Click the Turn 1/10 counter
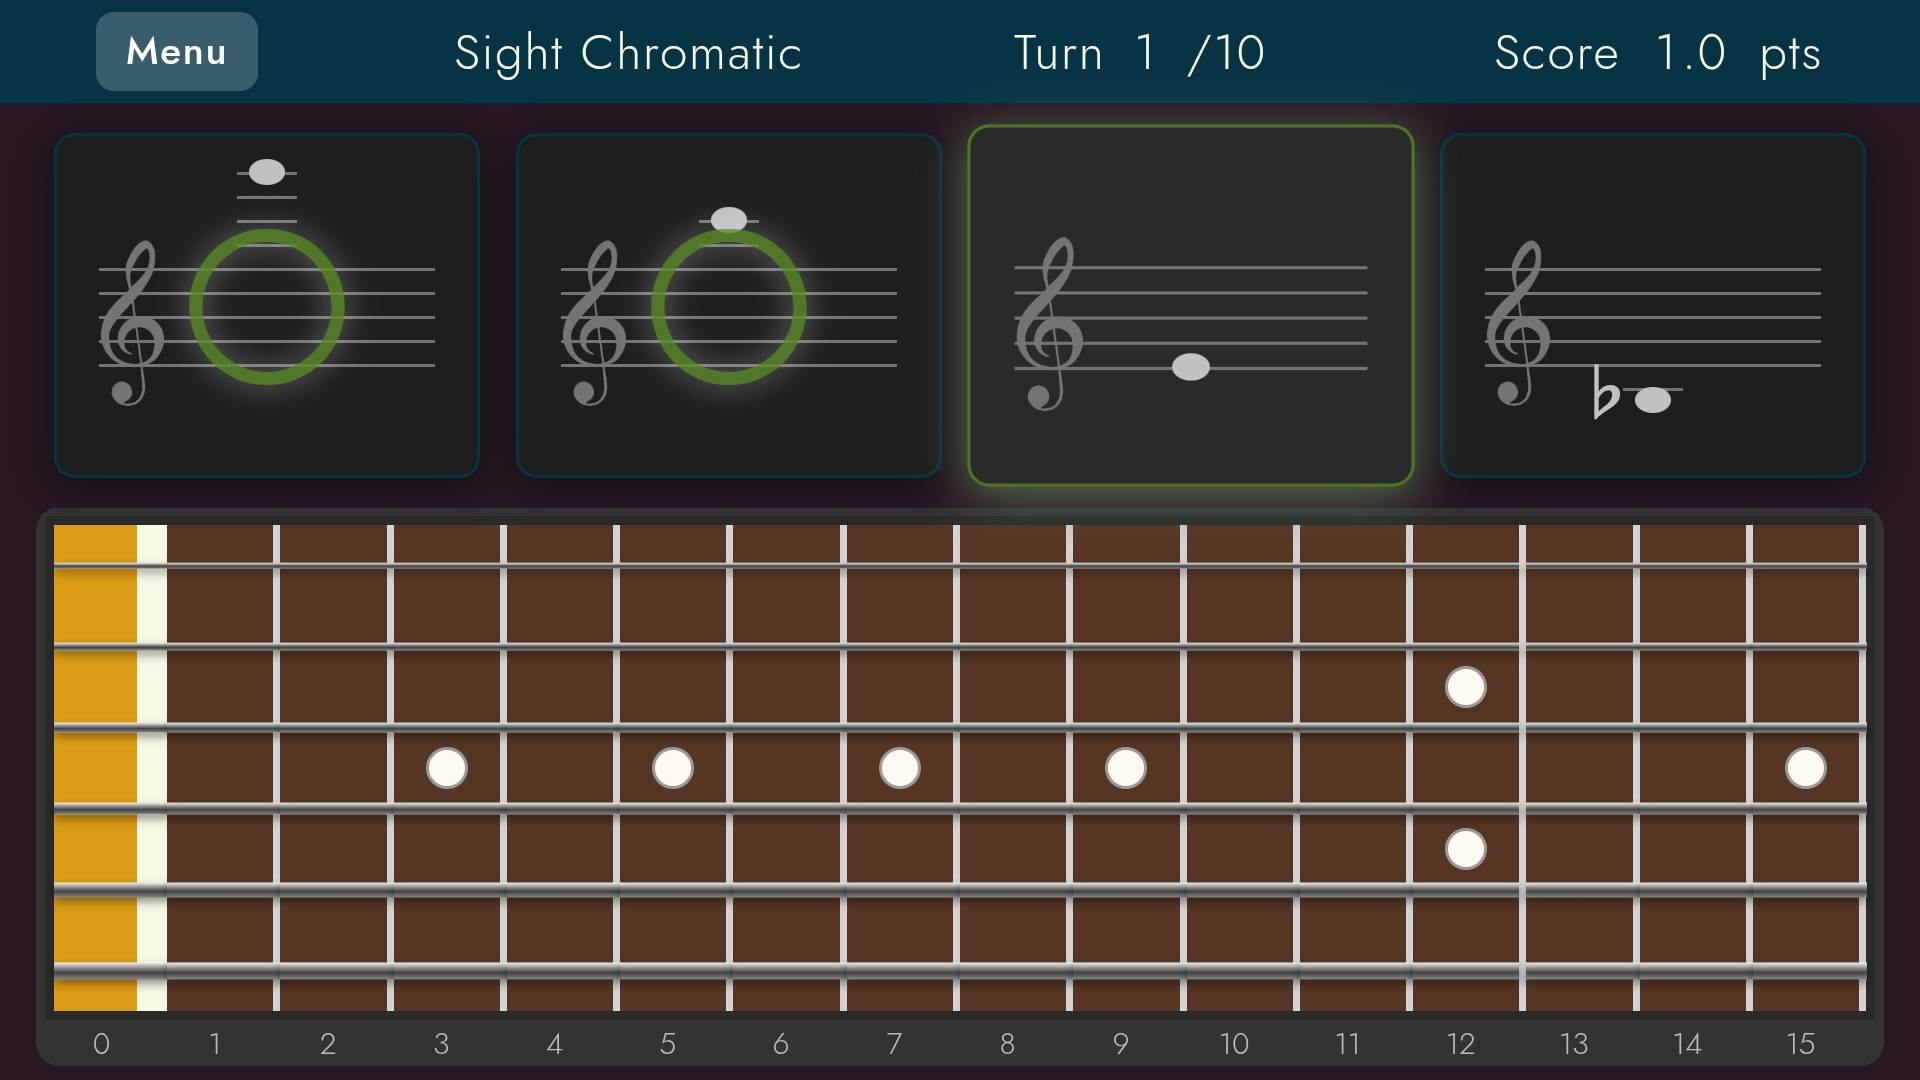 (1139, 53)
